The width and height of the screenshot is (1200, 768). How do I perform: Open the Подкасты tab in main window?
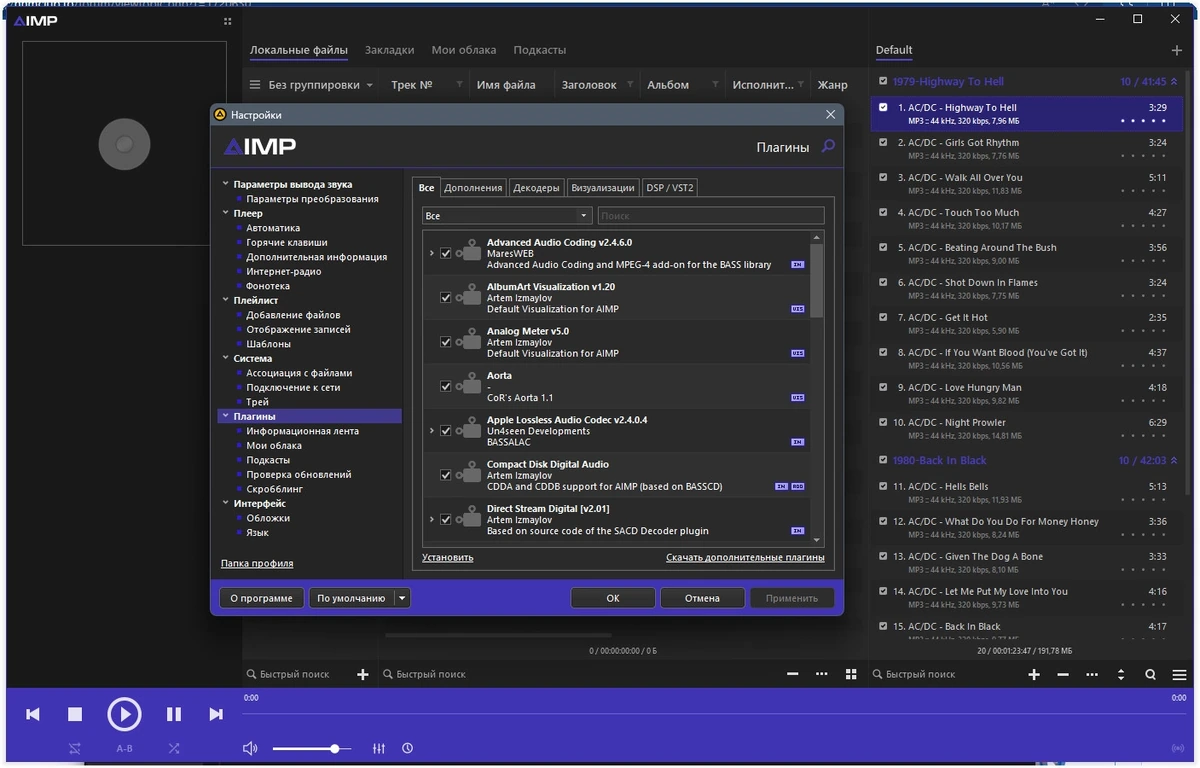point(539,50)
